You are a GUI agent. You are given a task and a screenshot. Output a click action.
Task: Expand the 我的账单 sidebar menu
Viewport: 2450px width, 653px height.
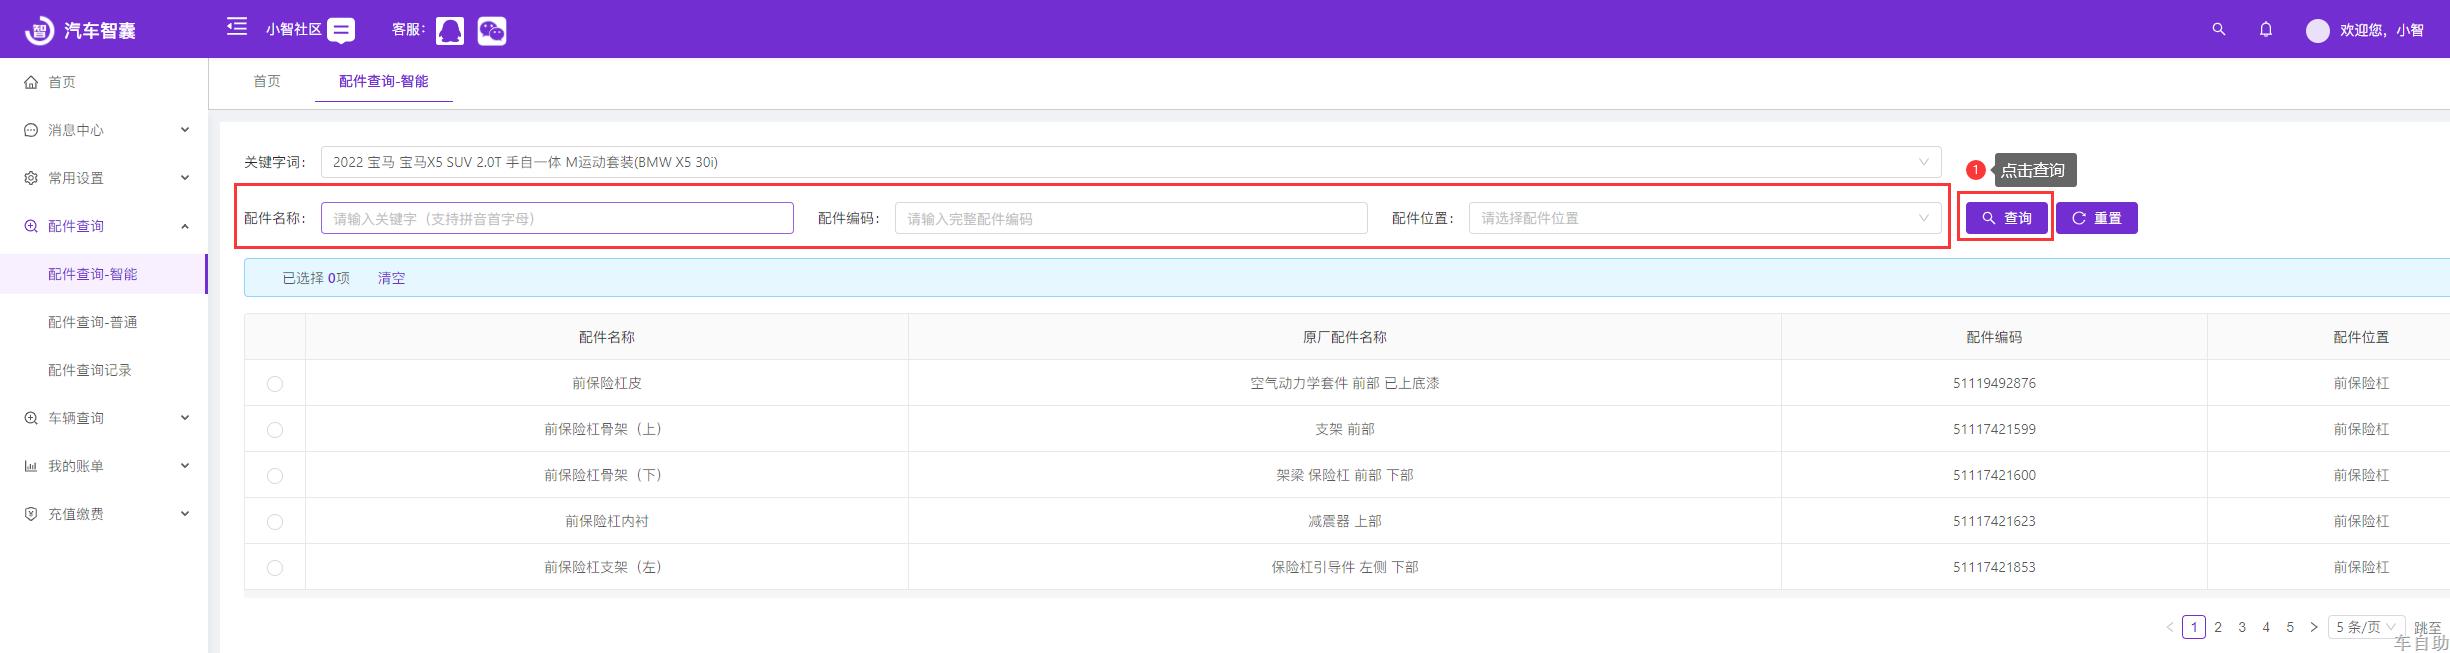pyautogui.click(x=185, y=466)
